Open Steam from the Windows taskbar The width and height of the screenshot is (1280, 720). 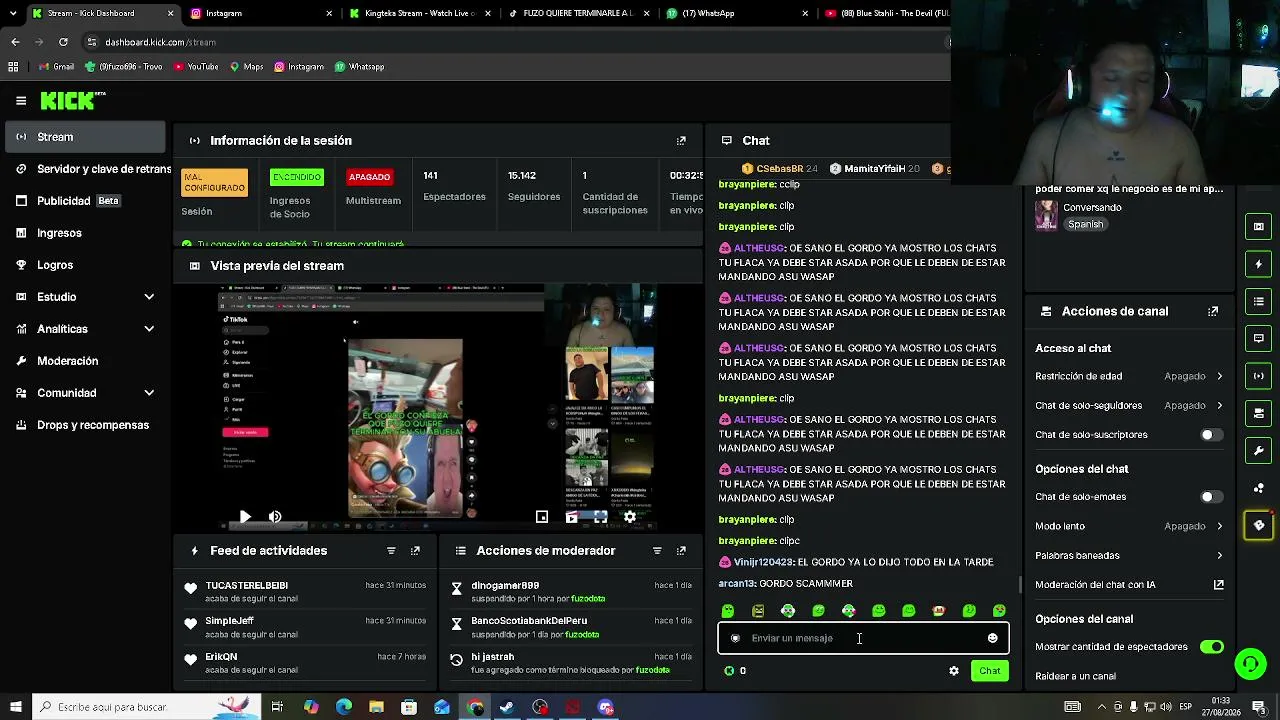pyautogui.click(x=507, y=707)
